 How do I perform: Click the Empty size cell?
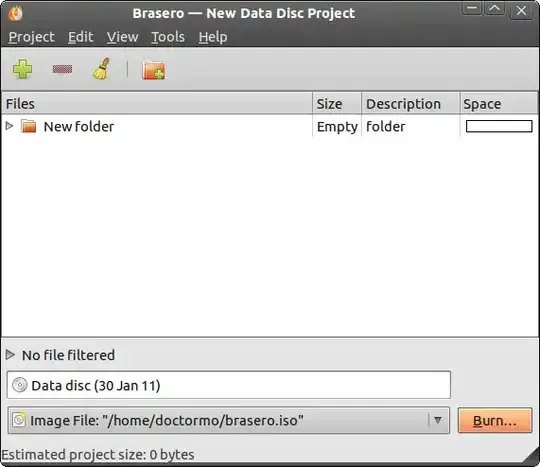337,127
